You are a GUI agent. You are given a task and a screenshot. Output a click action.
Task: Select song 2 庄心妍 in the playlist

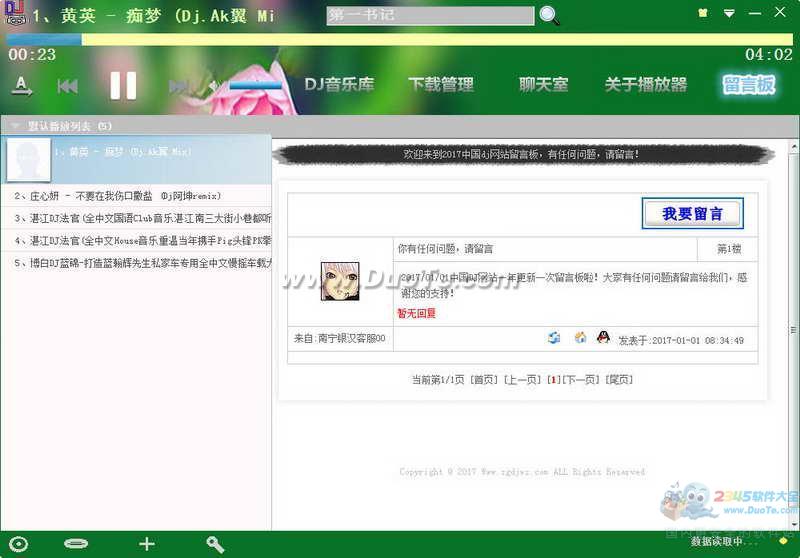(x=120, y=196)
